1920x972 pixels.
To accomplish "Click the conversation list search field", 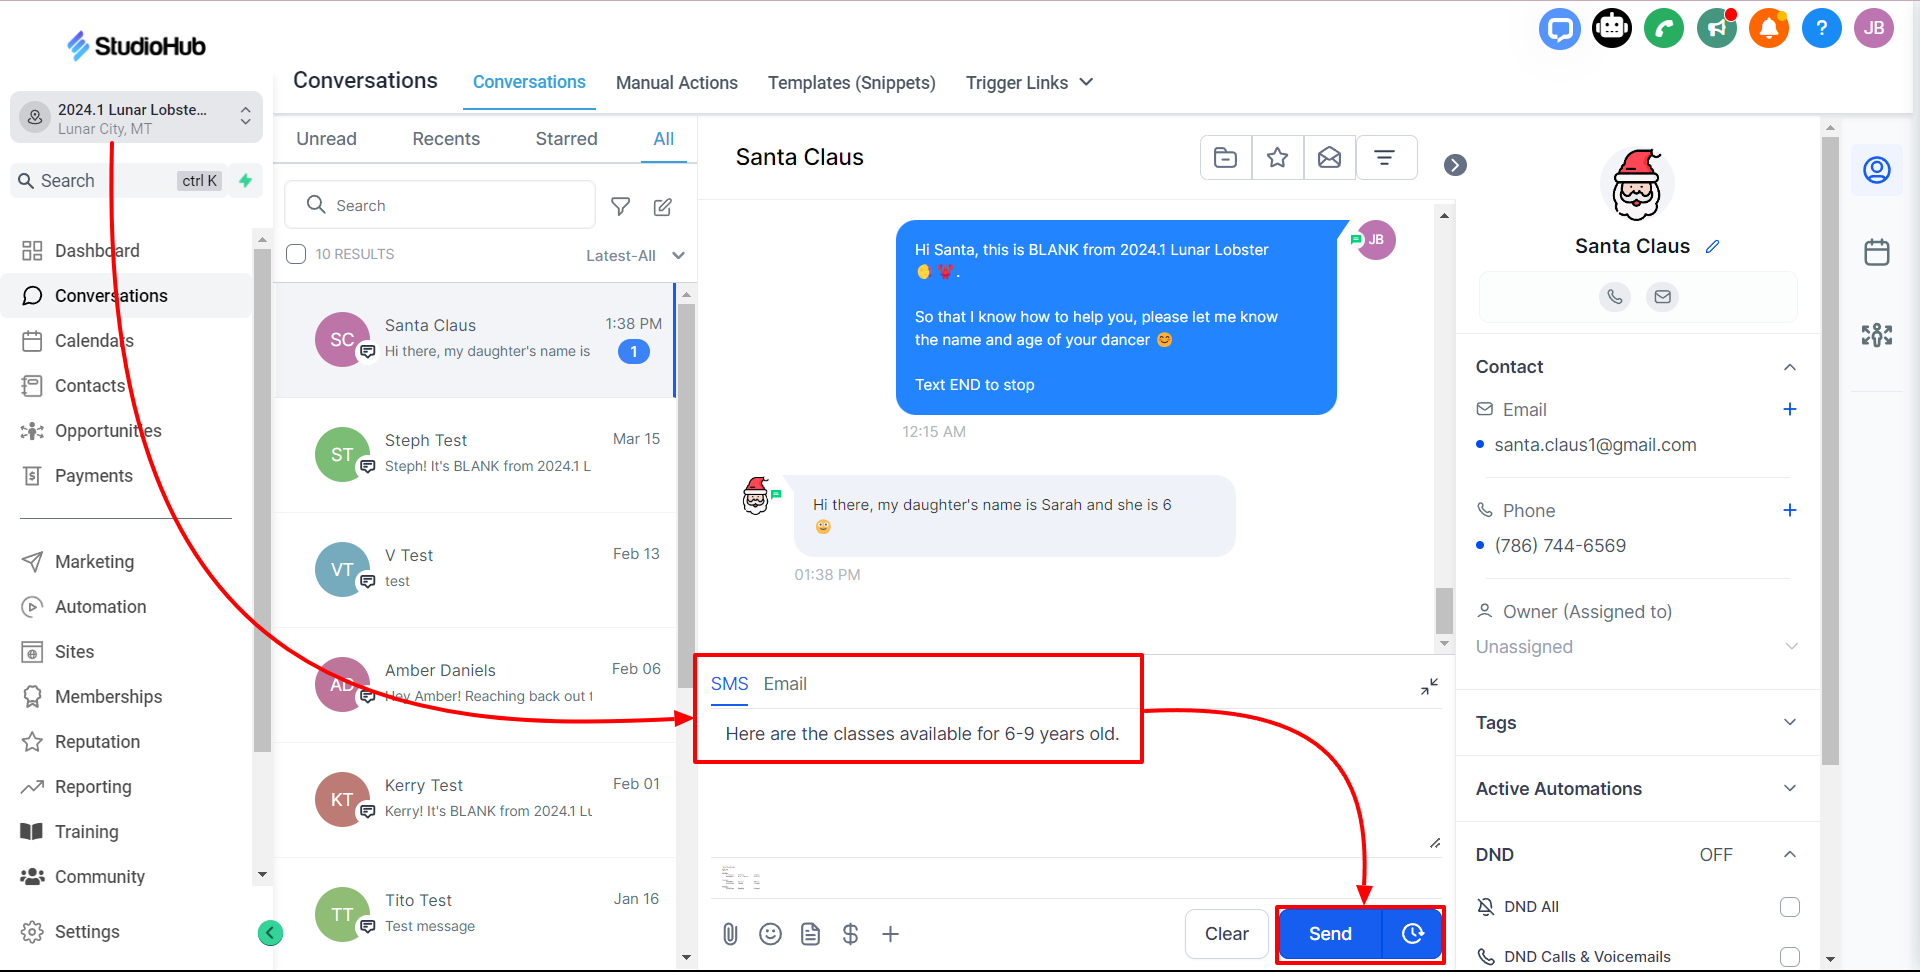I will [440, 205].
